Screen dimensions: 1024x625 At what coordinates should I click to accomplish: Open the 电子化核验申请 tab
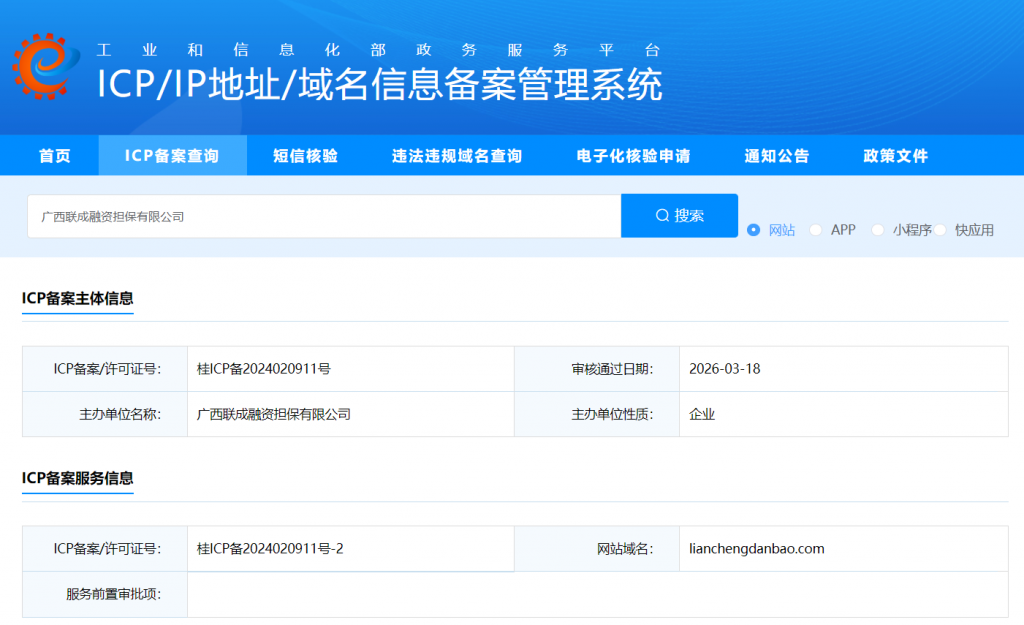pos(633,155)
